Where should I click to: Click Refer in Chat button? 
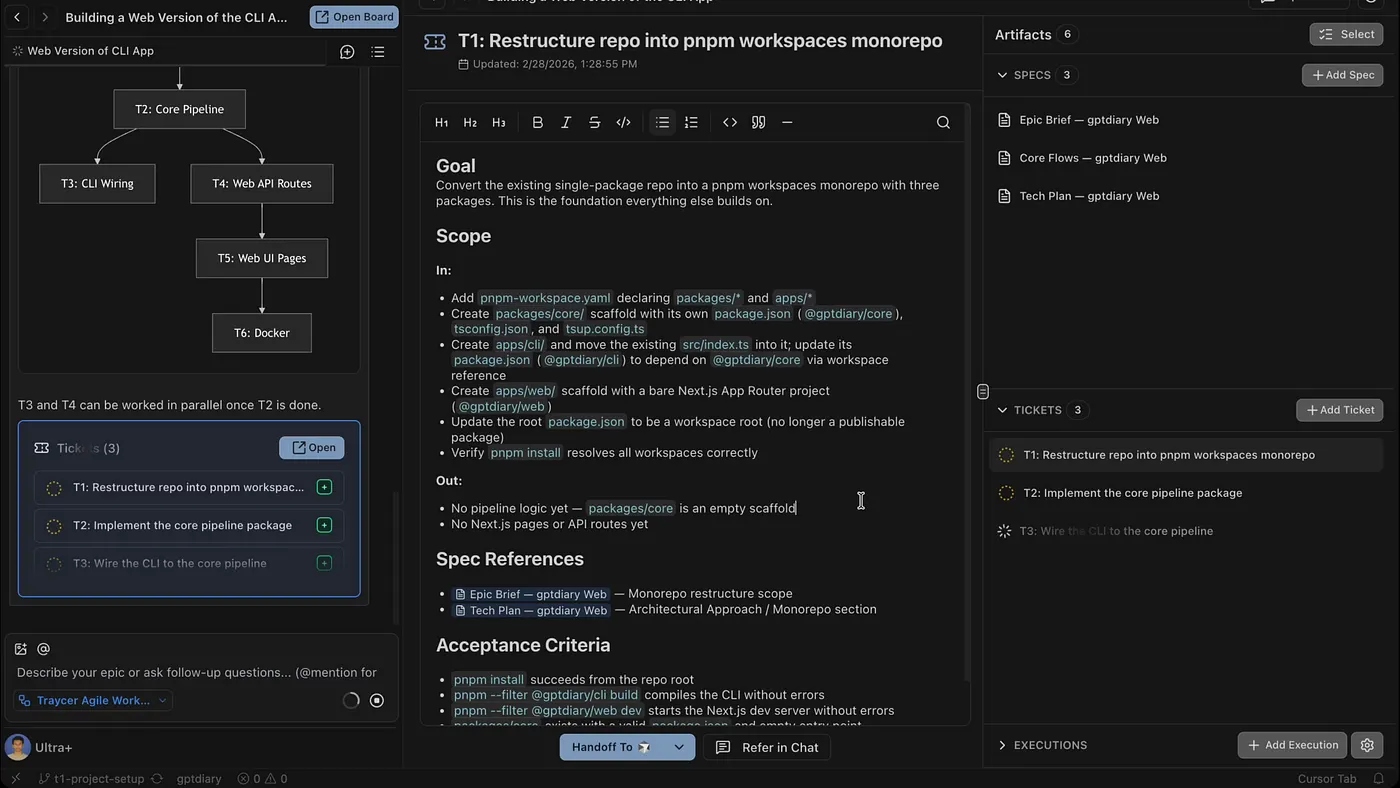(x=767, y=747)
